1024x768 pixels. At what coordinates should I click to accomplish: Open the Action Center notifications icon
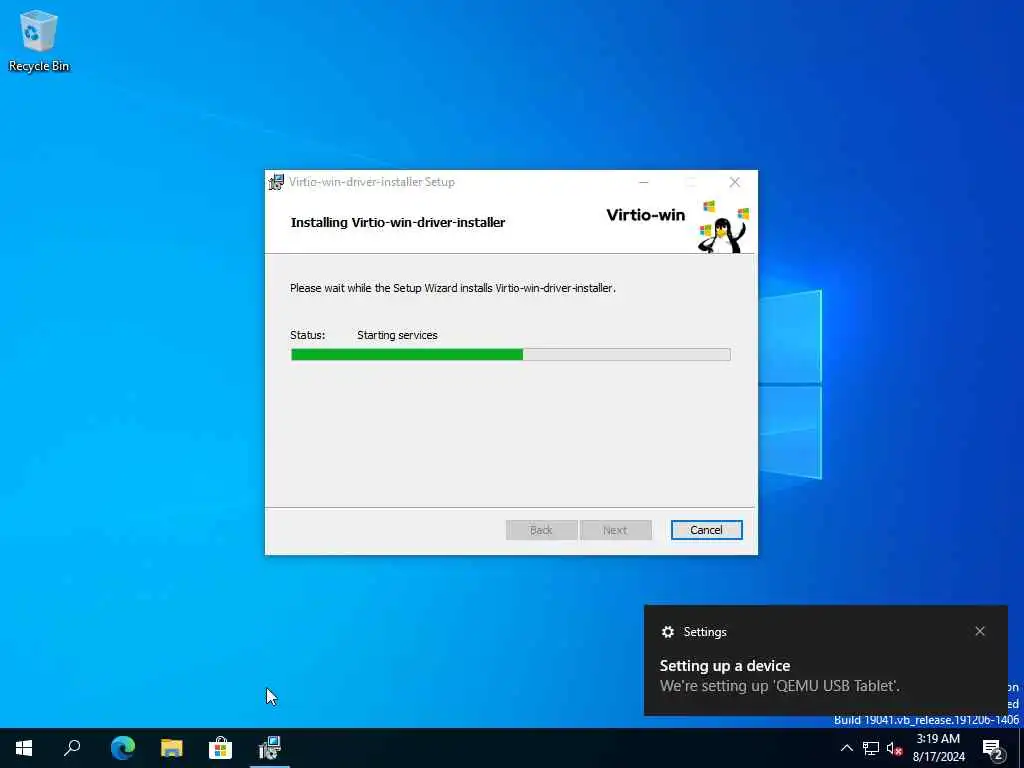[993, 748]
